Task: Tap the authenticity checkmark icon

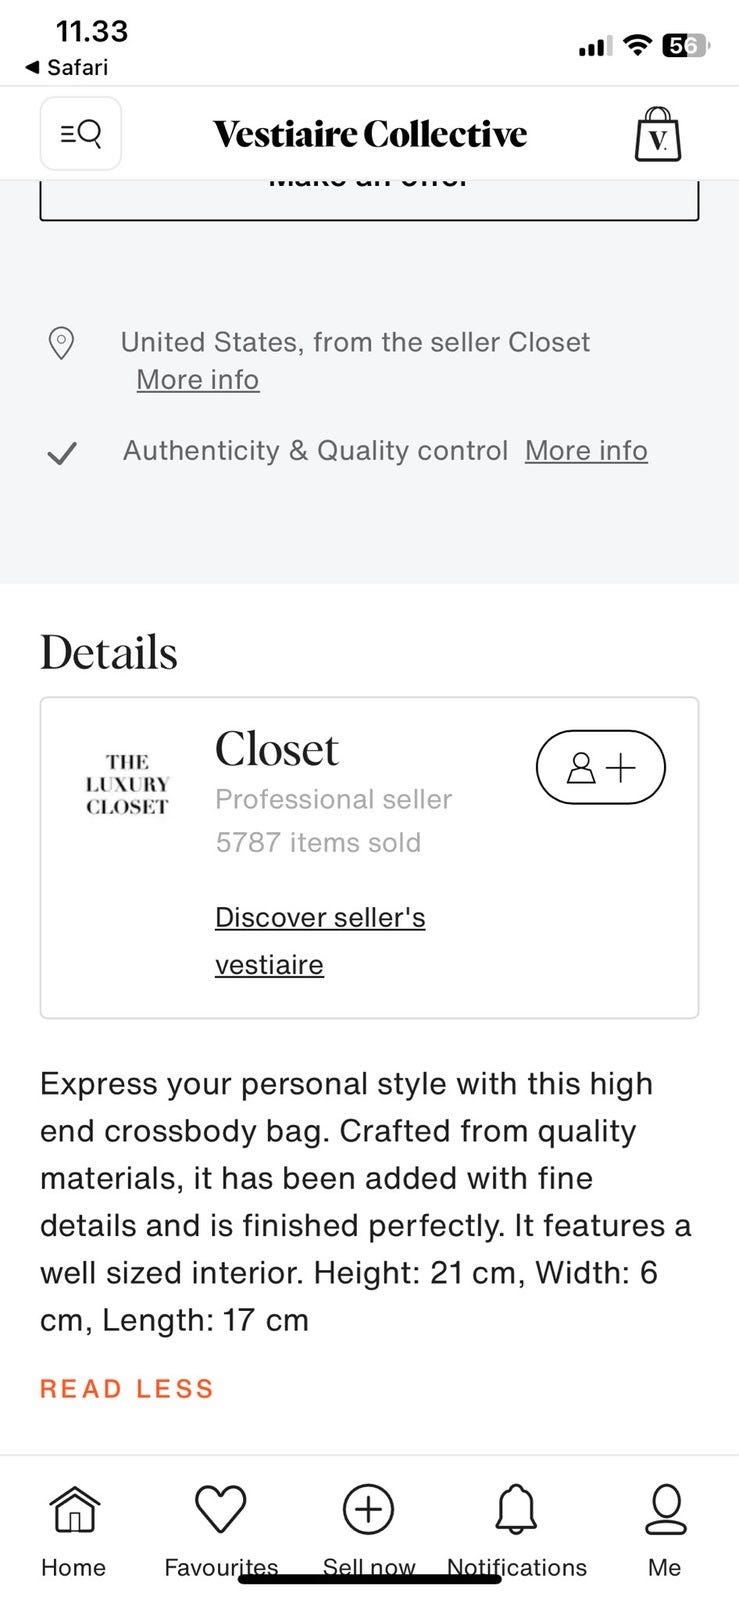Action: point(62,454)
